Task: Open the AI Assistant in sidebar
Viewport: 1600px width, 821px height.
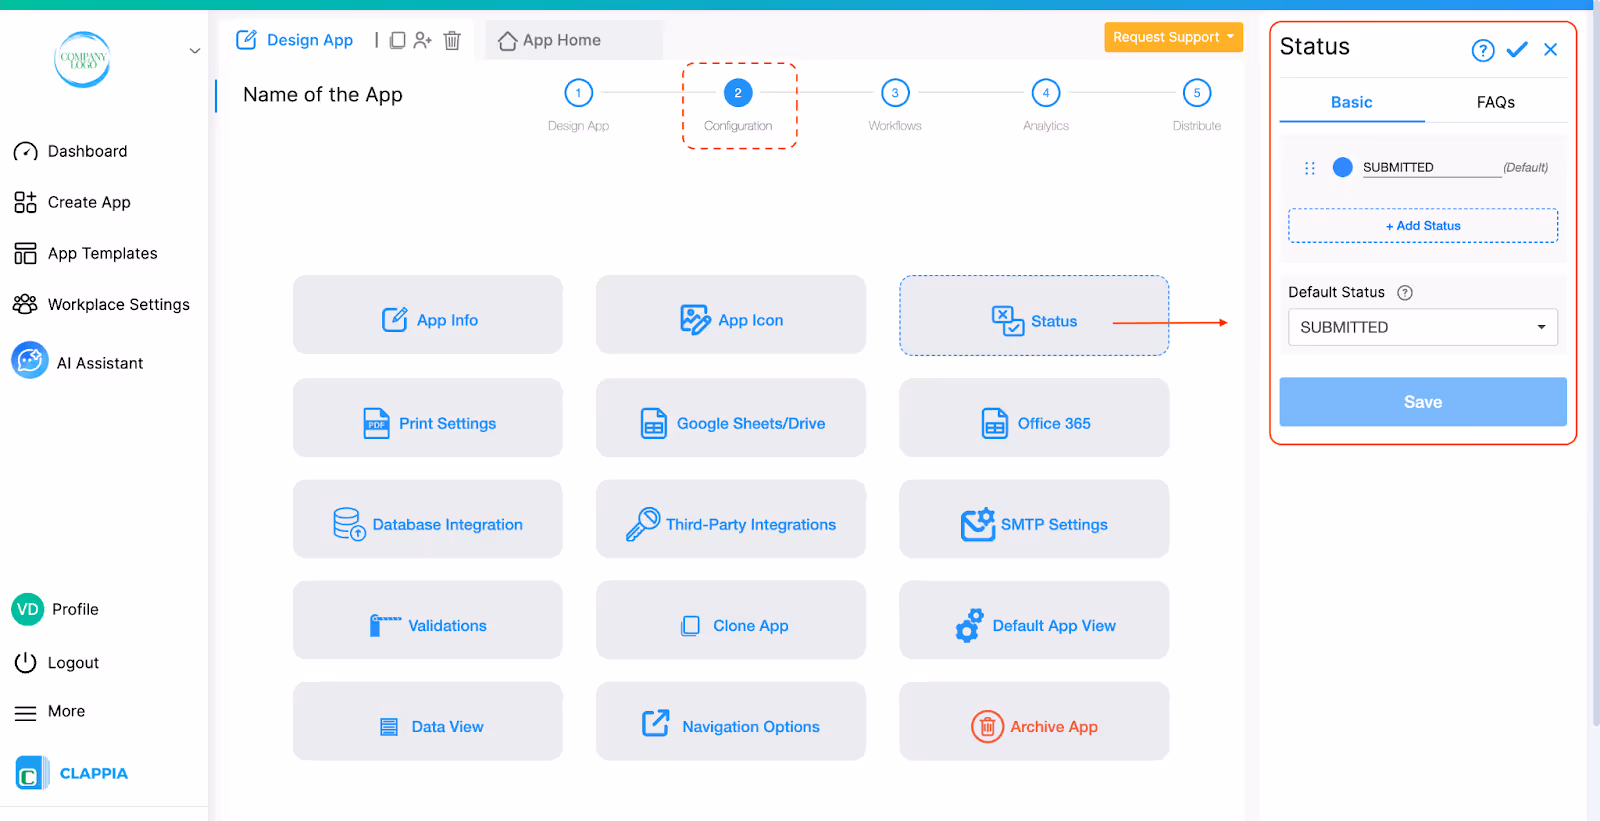Action: (x=100, y=363)
